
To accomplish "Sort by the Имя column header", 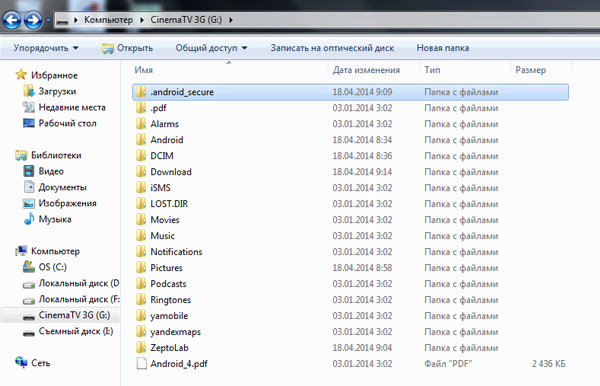I will pos(143,70).
